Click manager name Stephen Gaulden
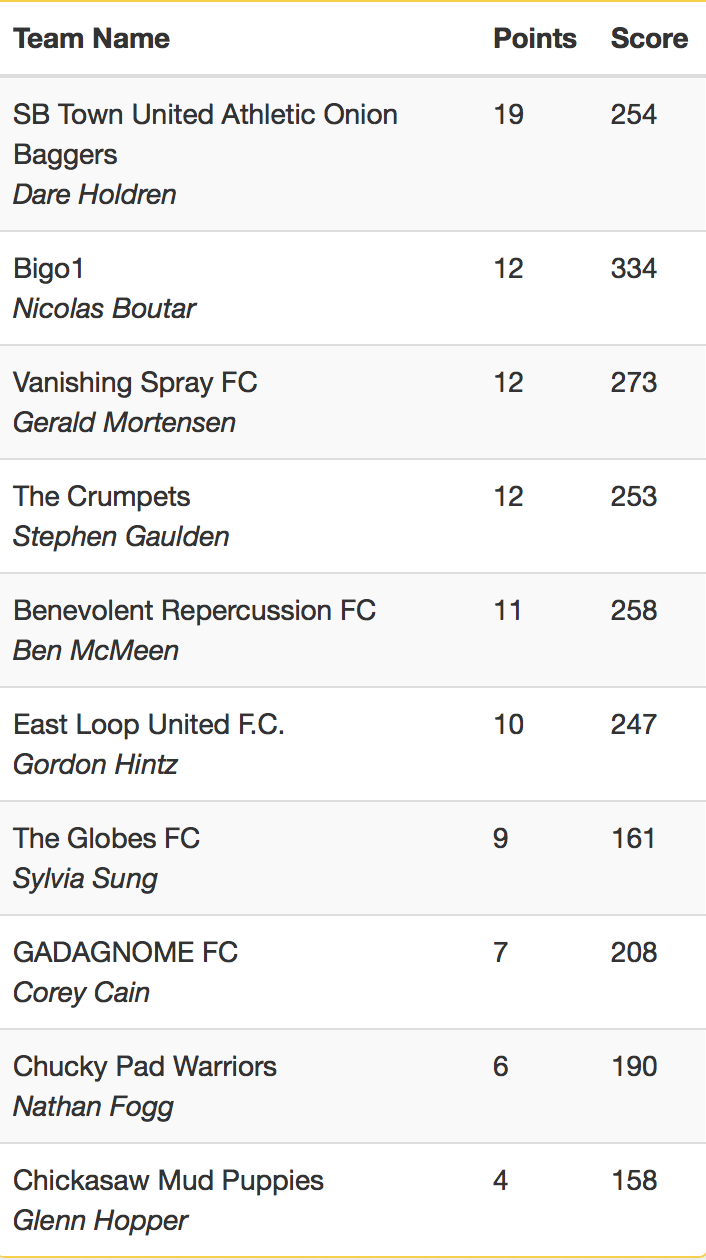The width and height of the screenshot is (706, 1260). click(x=121, y=536)
